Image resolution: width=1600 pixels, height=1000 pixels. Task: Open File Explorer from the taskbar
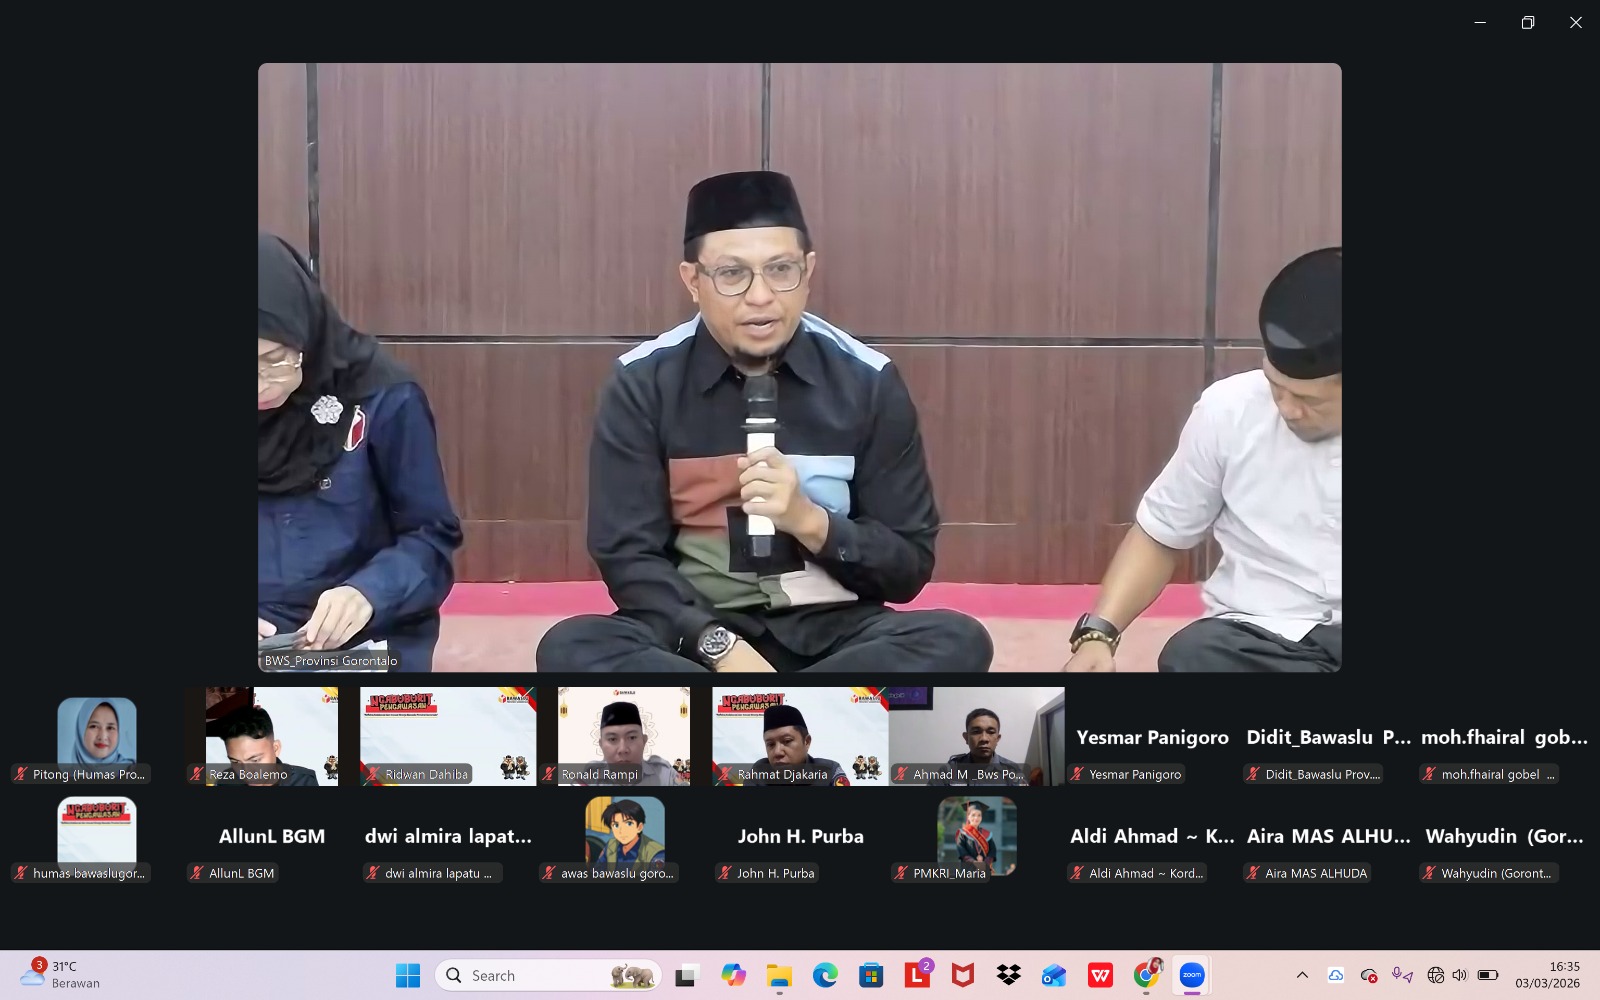click(x=779, y=975)
